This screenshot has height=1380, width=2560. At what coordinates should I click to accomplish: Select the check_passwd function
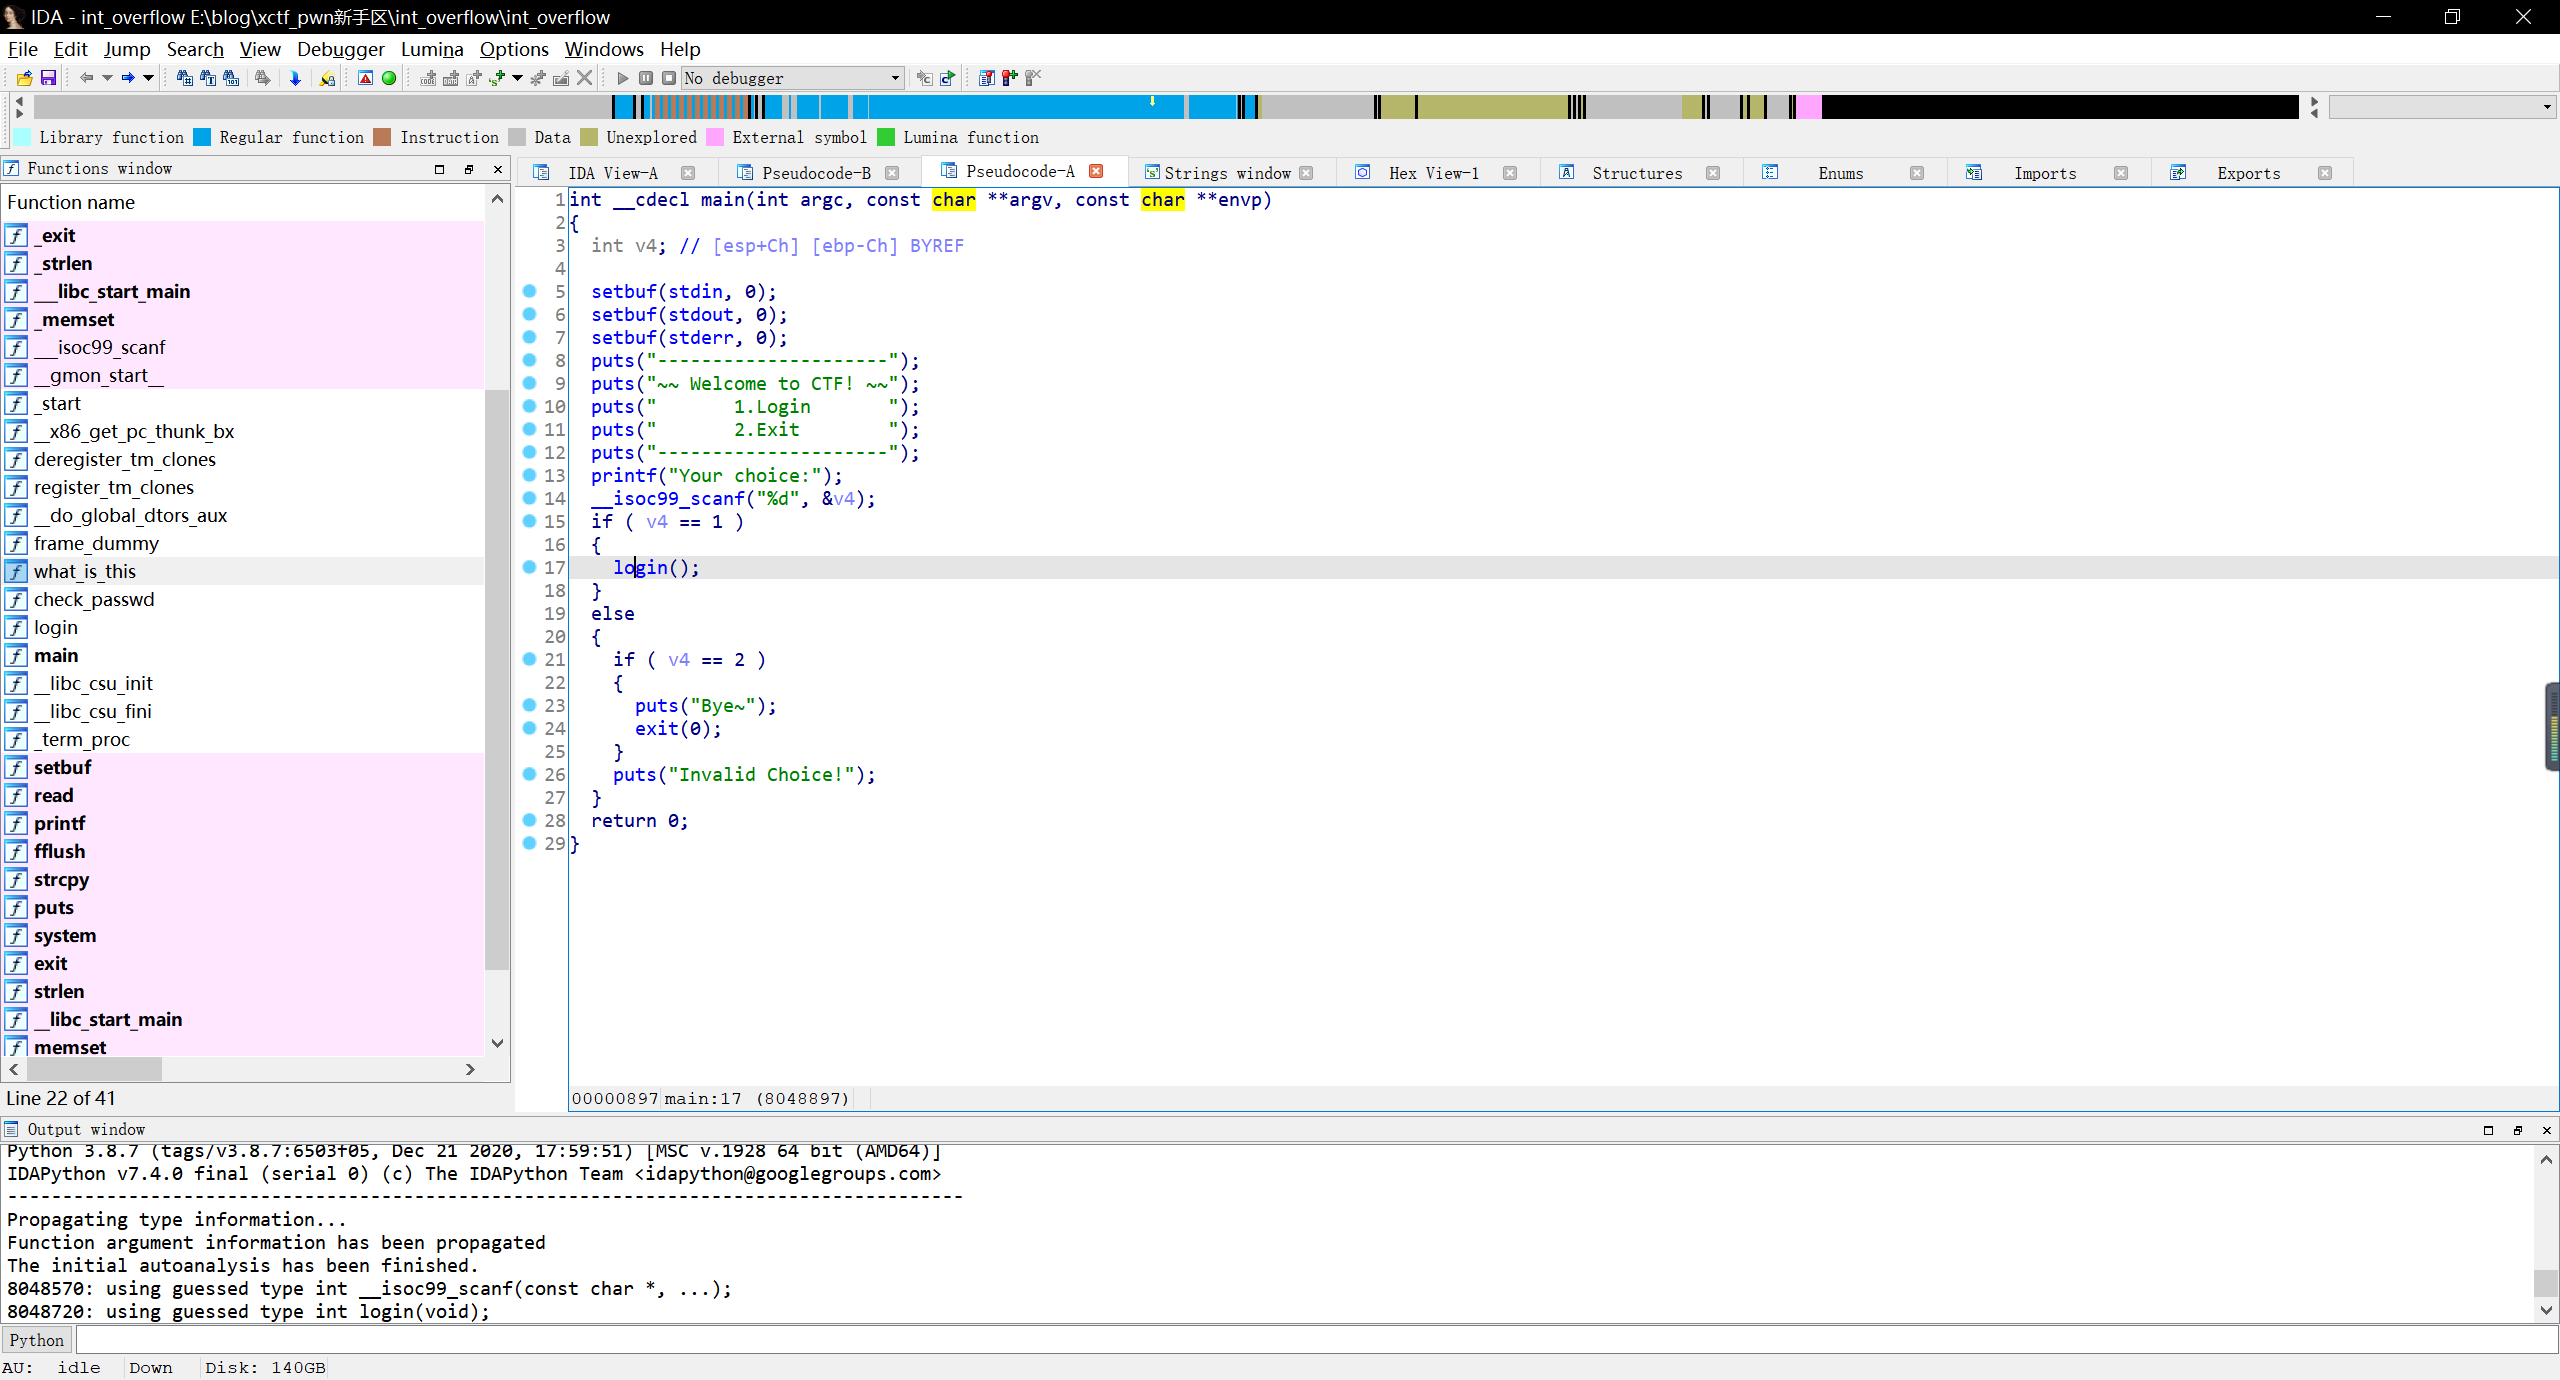point(94,599)
